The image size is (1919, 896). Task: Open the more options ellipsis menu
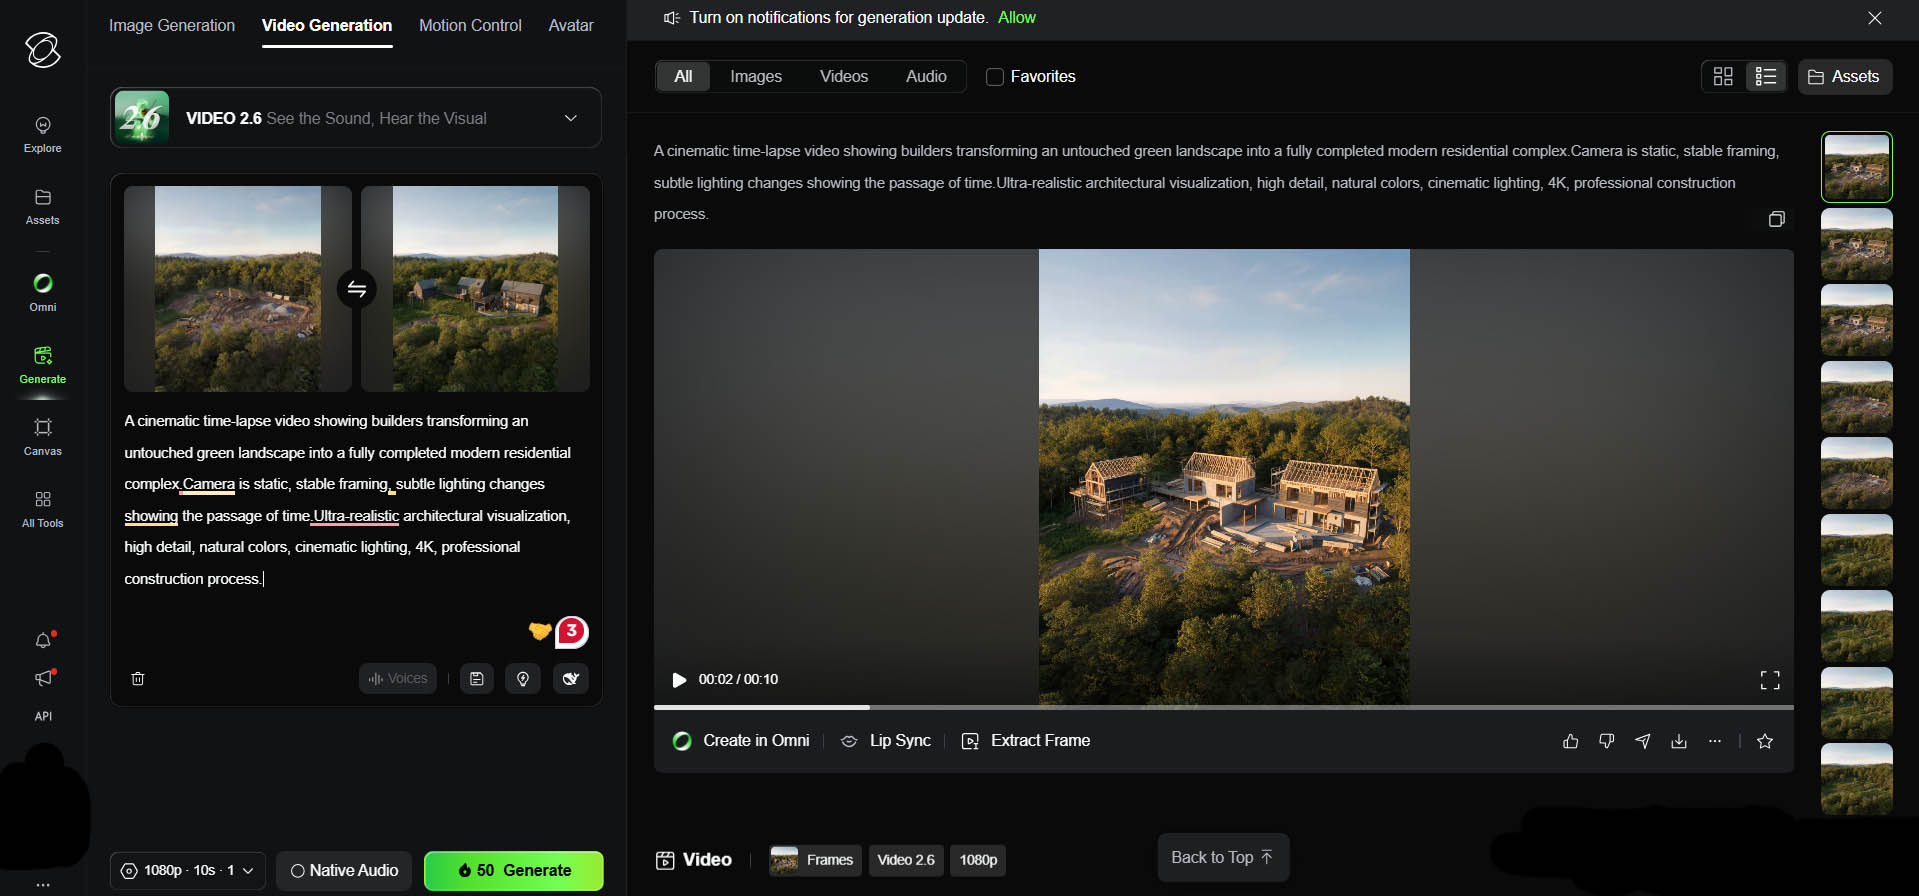(x=1715, y=741)
